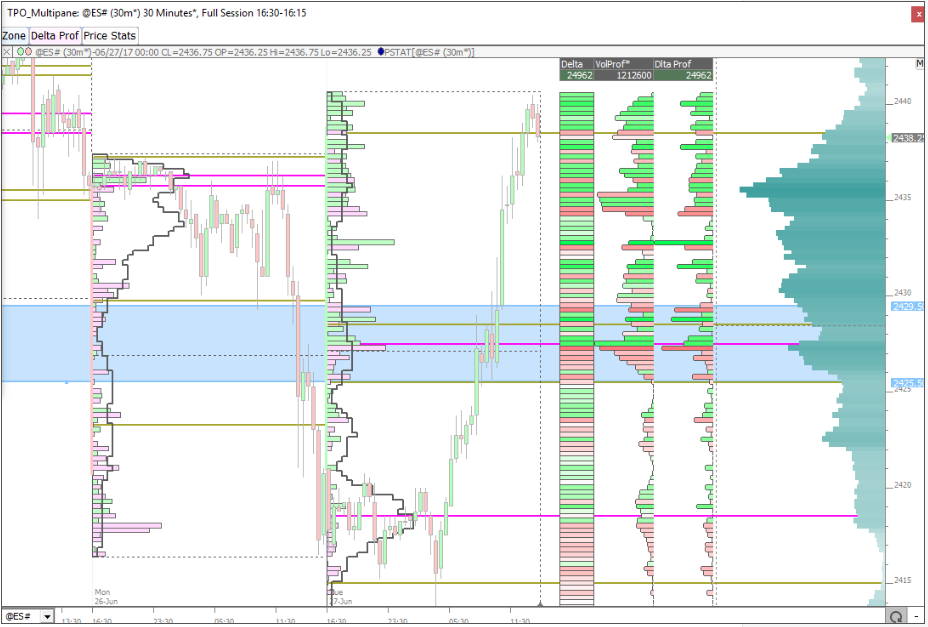Viewport: 928px width, 627px height.
Task: Click the small triangle marker on the time axis
Action: [x=540, y=603]
